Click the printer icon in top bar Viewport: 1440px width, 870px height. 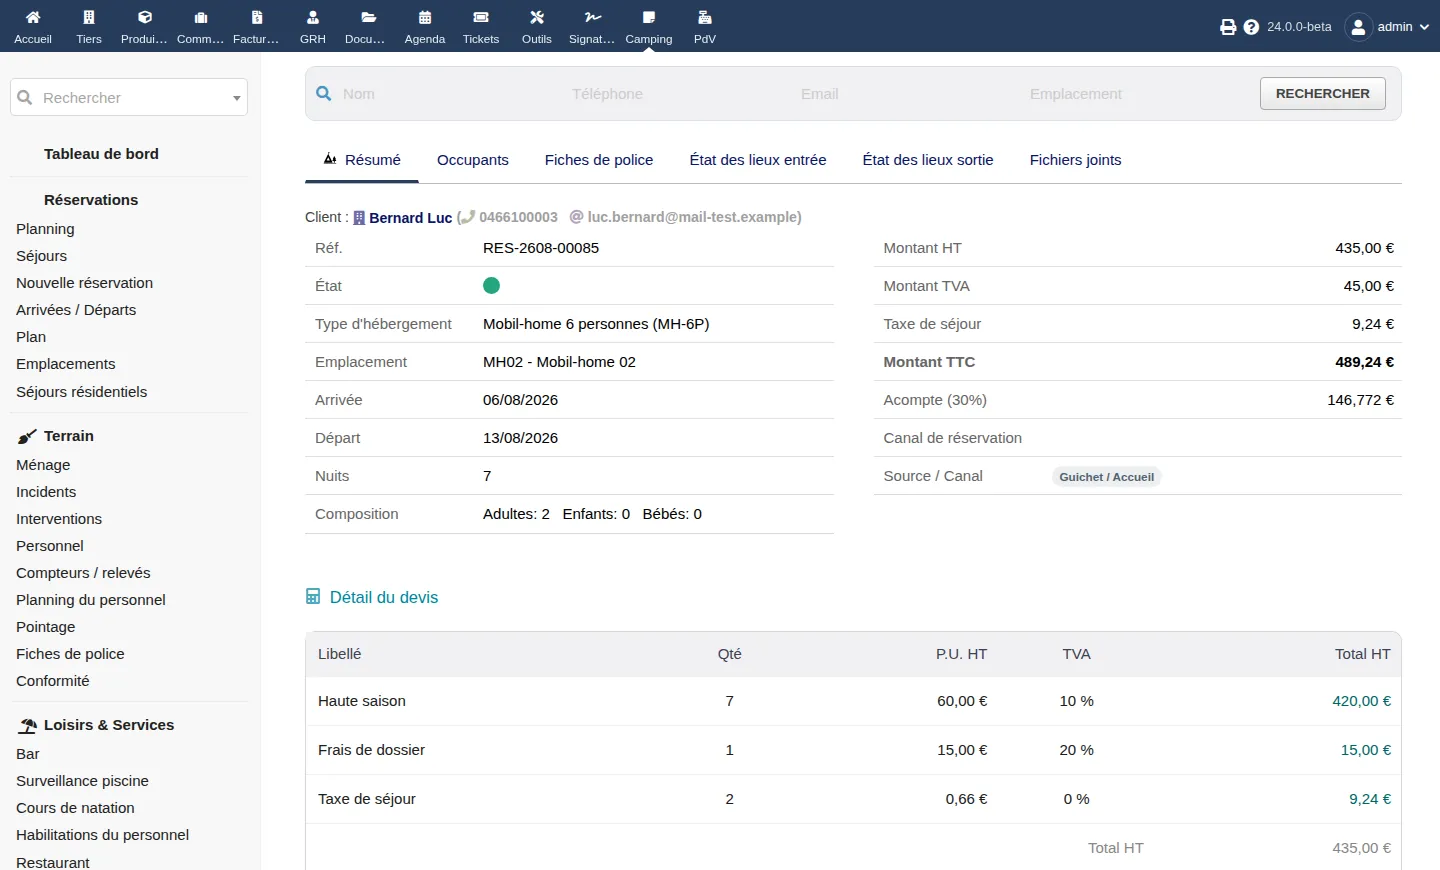[1228, 27]
